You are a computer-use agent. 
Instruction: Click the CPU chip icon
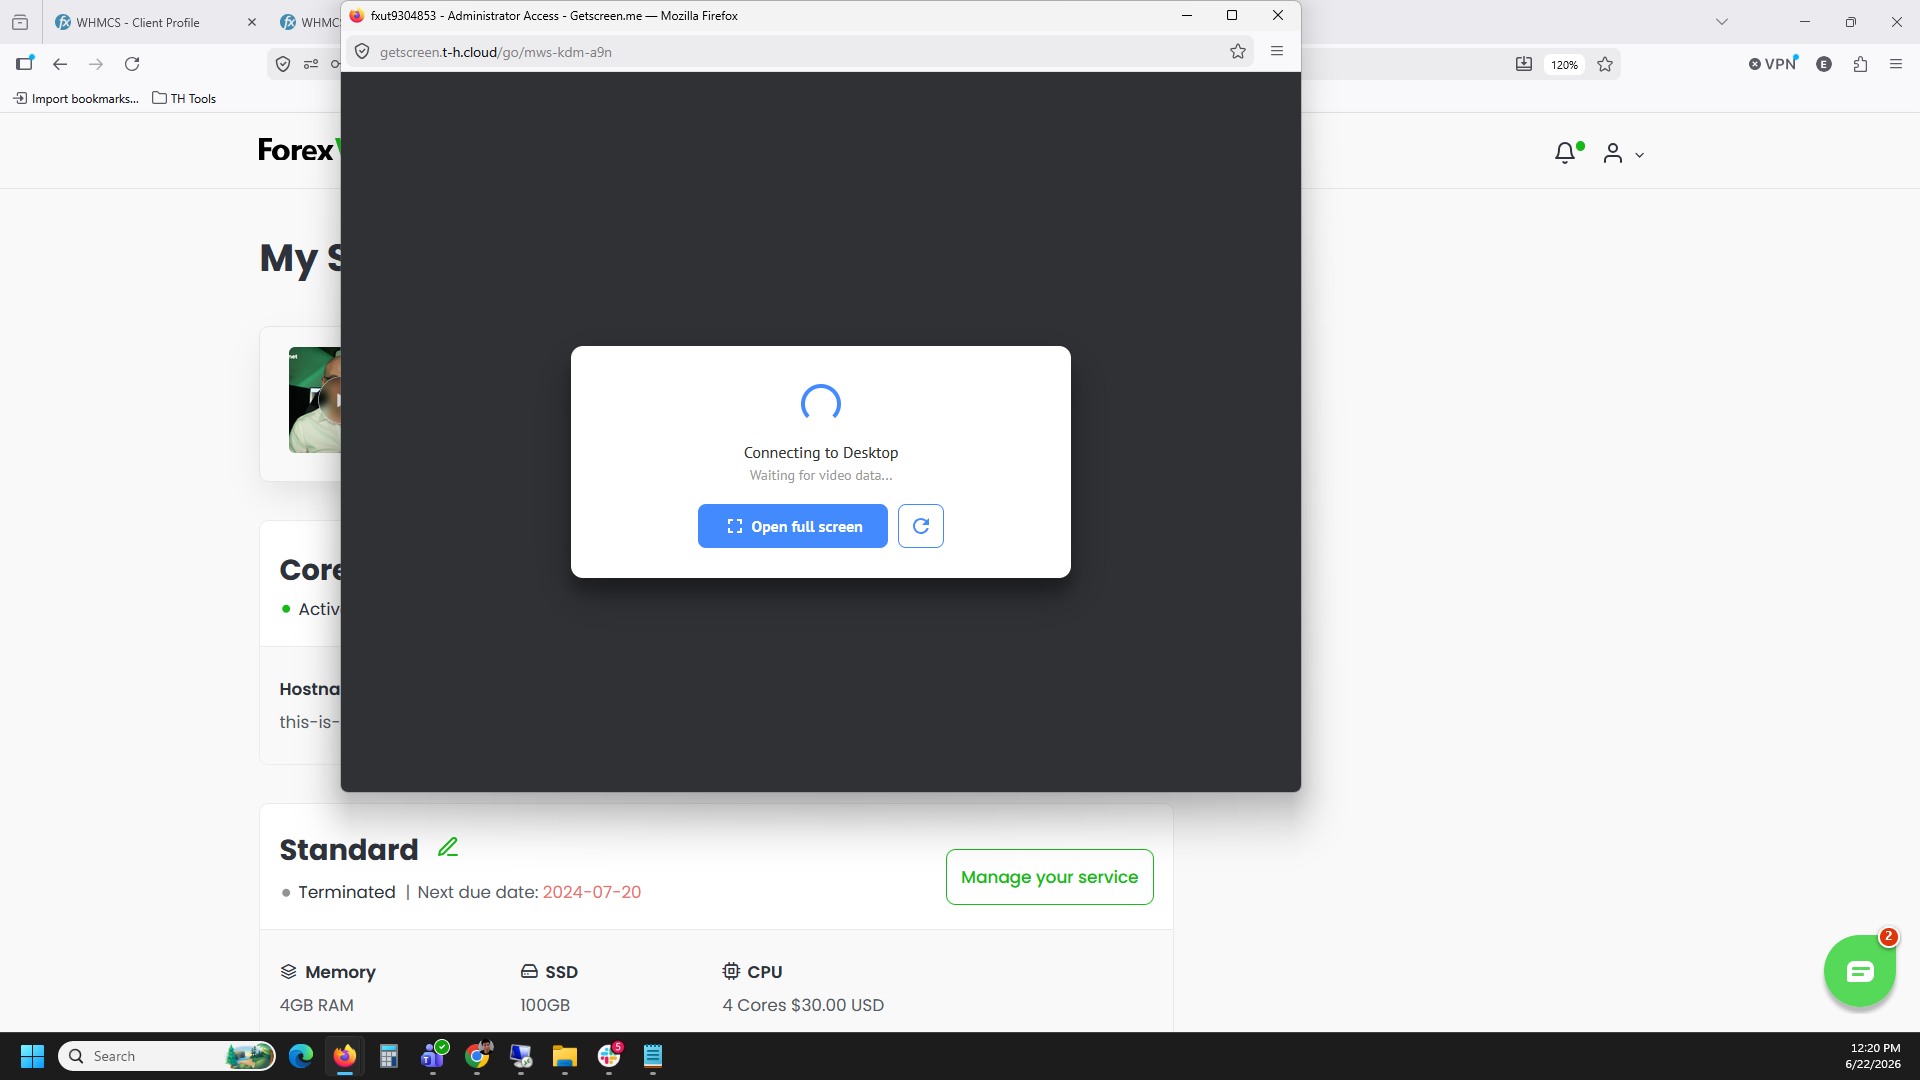coord(731,971)
